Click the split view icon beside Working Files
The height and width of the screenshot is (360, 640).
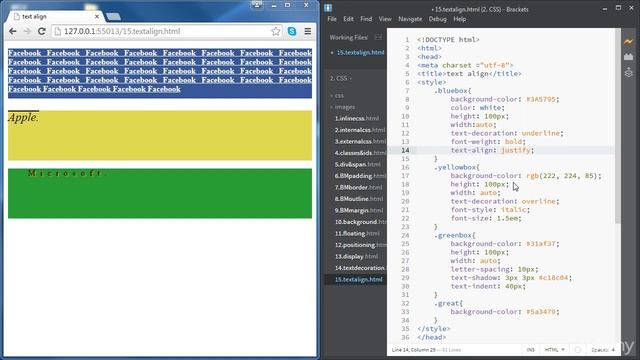point(378,37)
